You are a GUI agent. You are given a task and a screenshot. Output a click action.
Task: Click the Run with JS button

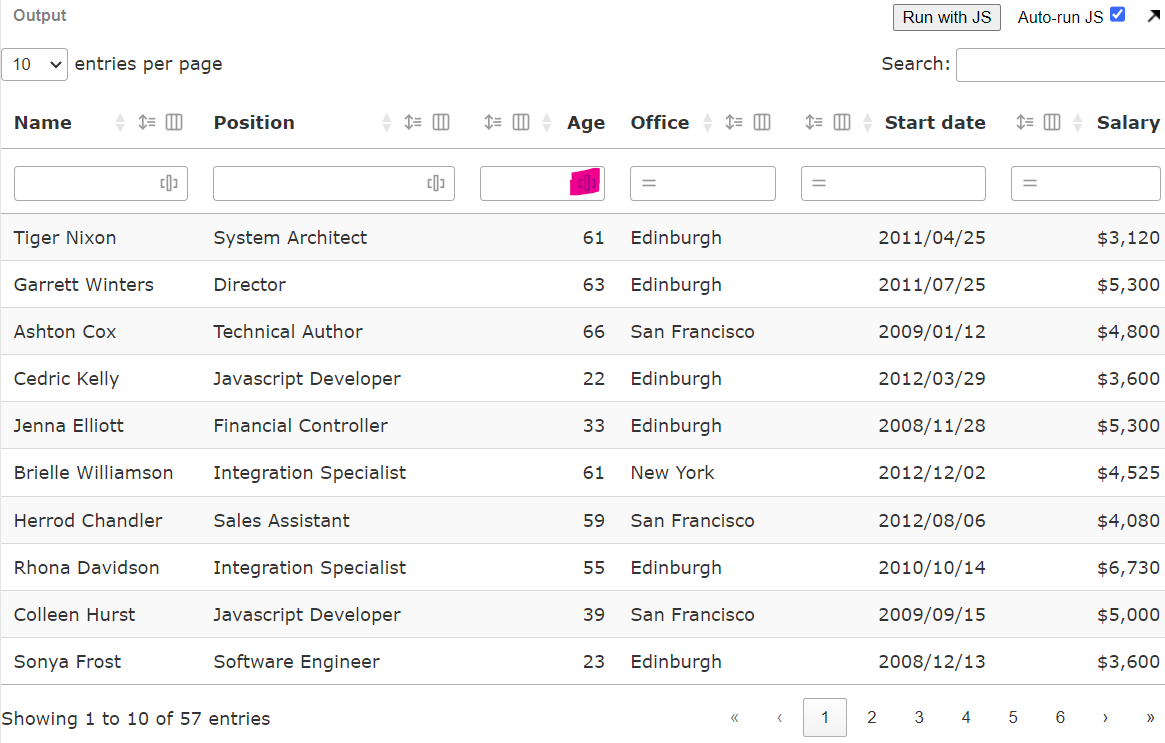click(946, 17)
